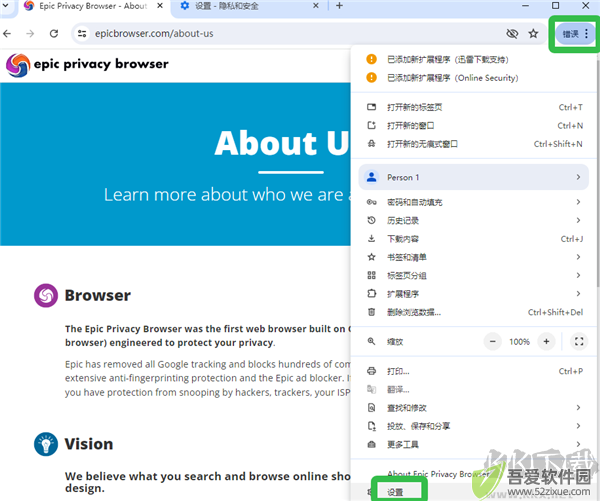Click the 100% zoom level value
Image resolution: width=600 pixels, height=501 pixels.
coord(519,341)
